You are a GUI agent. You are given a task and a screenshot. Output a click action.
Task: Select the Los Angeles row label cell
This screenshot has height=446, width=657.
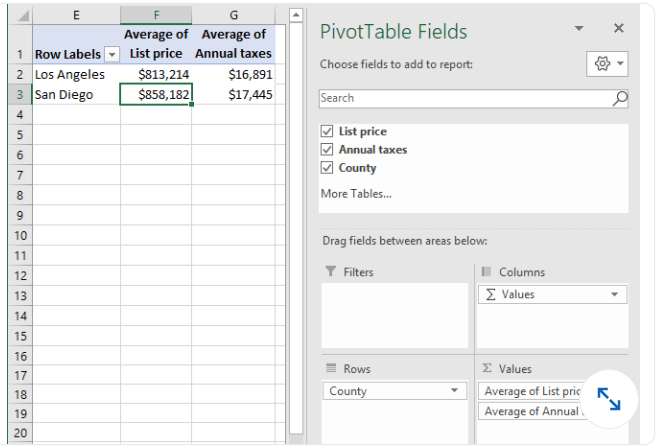point(75,74)
